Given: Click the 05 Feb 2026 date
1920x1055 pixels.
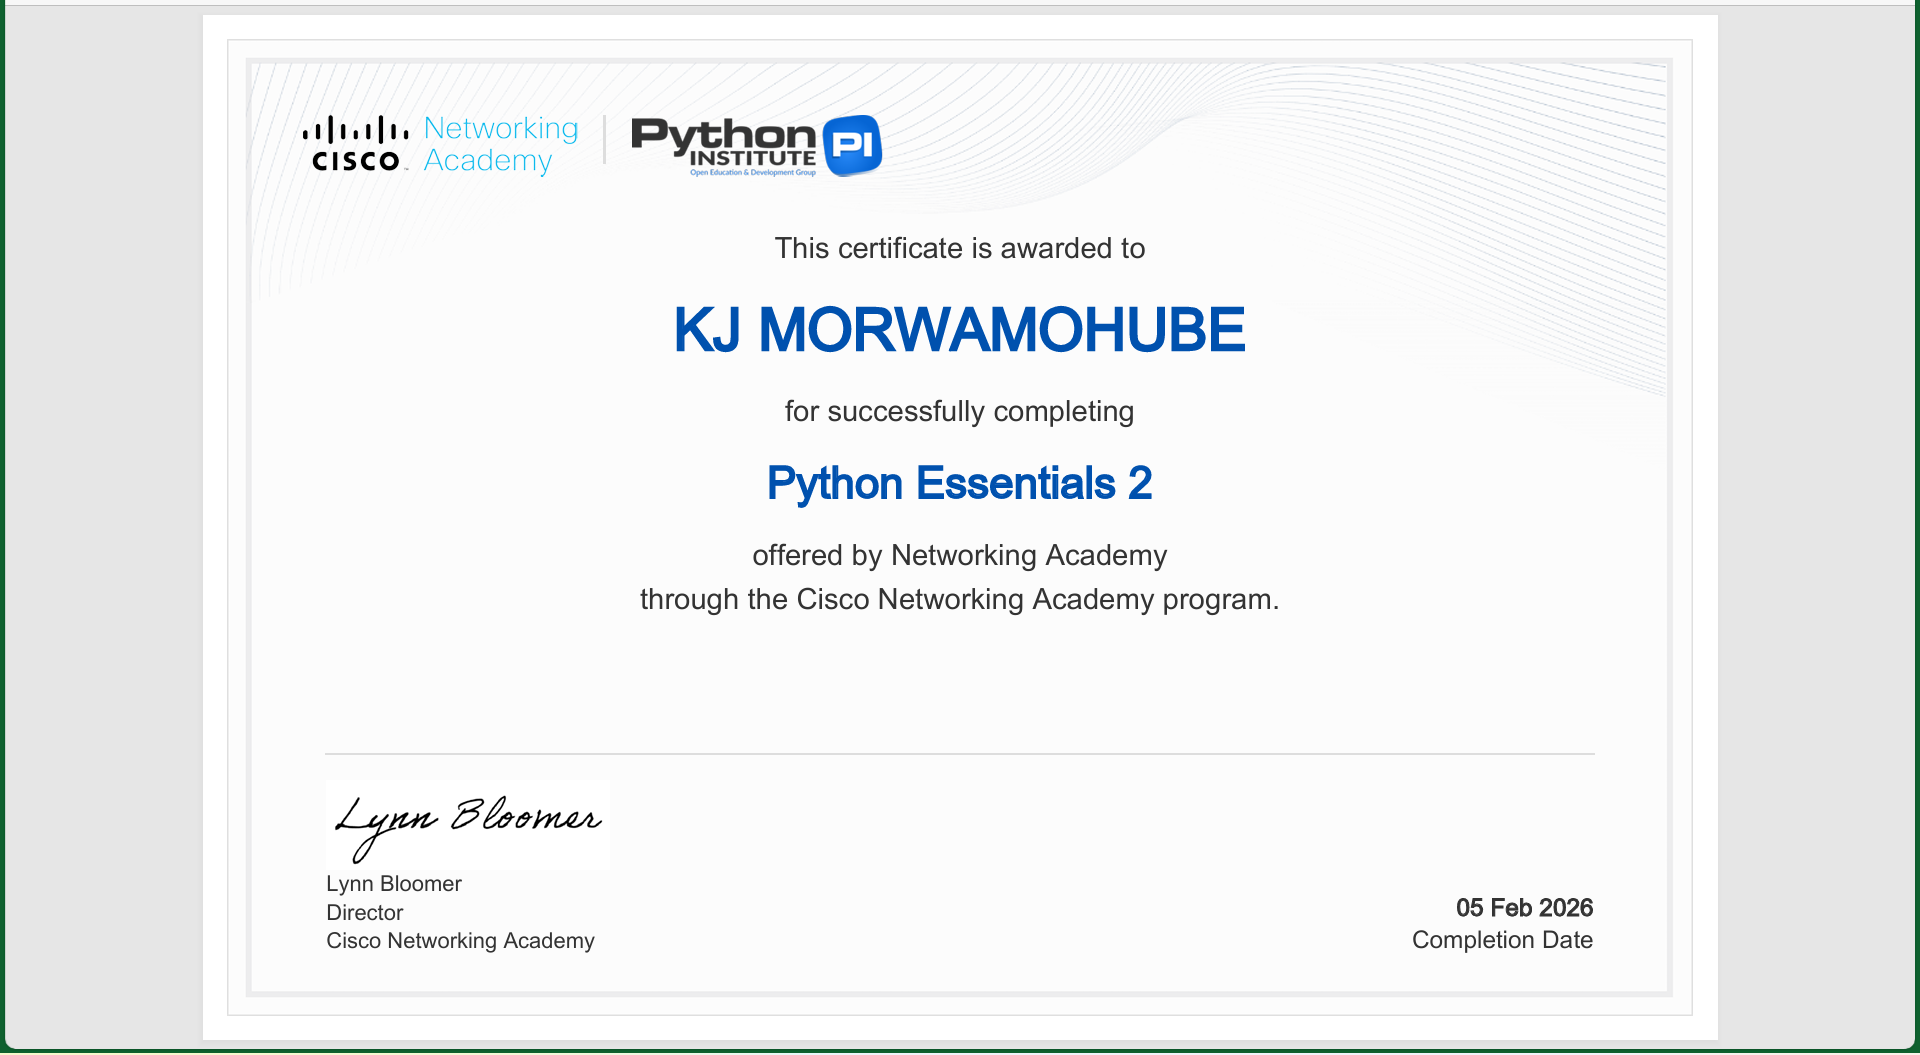Looking at the screenshot, I should point(1523,908).
